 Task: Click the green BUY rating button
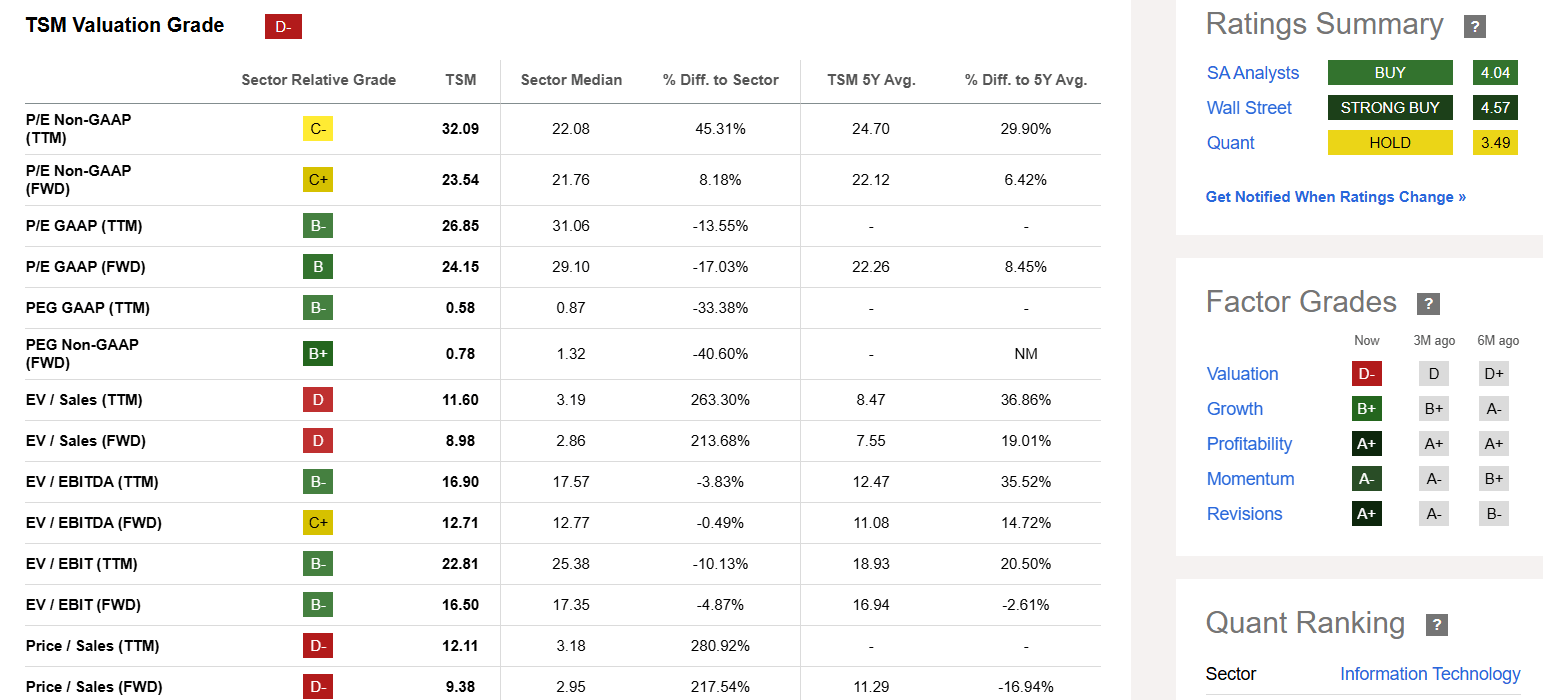point(1390,73)
